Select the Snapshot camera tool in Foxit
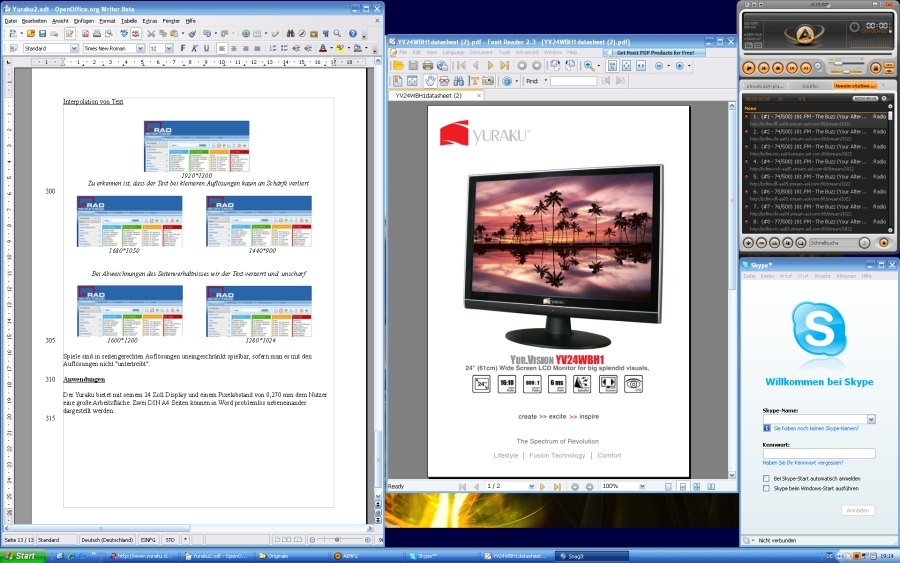This screenshot has width=900, height=563. [x=488, y=81]
